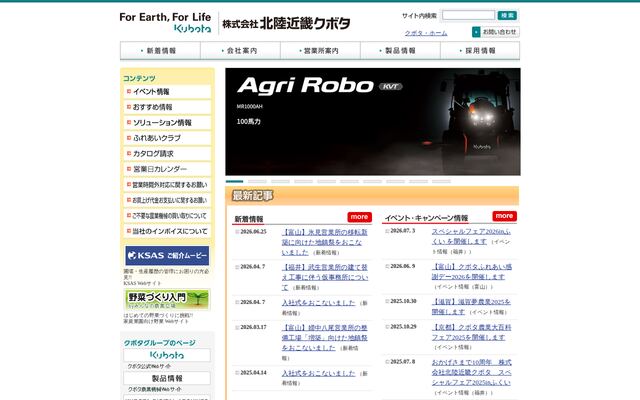
Task: Click the Kubota For Earth For Life logo
Action: 165,22
